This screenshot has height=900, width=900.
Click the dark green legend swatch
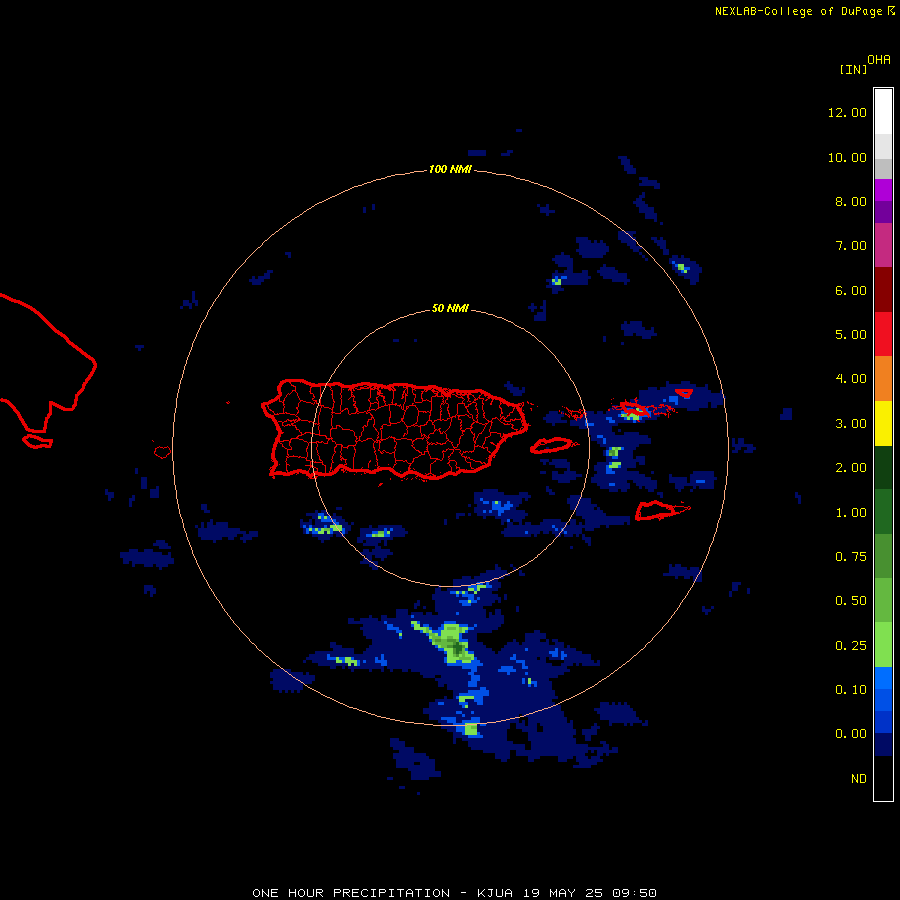pos(883,467)
